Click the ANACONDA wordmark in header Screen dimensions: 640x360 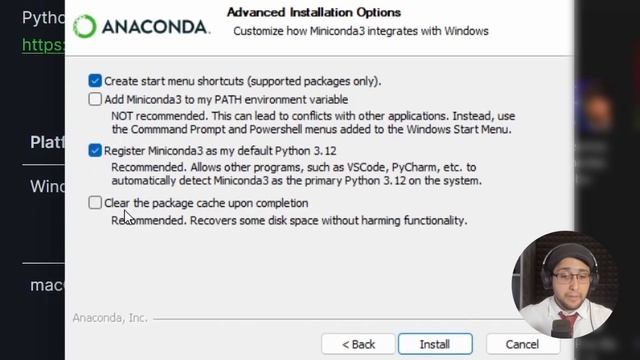click(156, 27)
